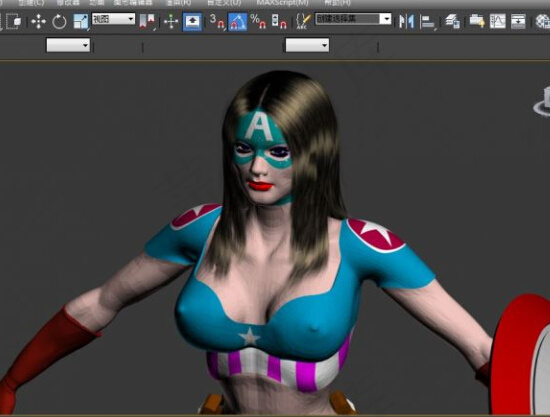Activate the Select and Move tool
This screenshot has height=417, width=550.
pos(38,22)
